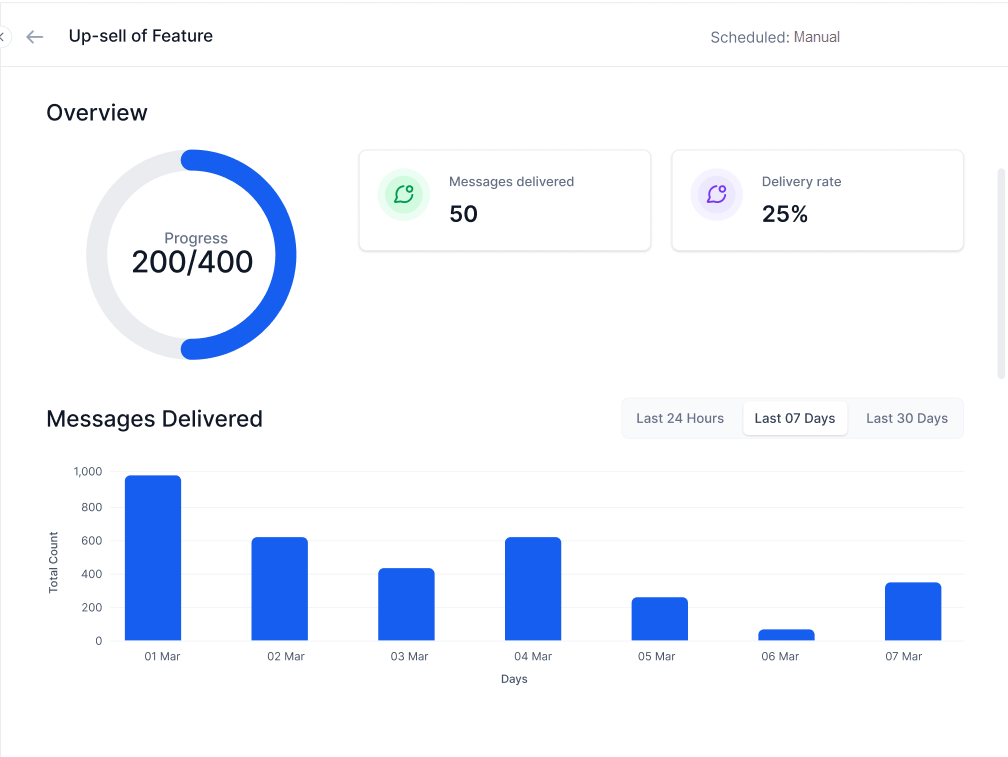Click the purple Delivery rate icon

[716, 194]
